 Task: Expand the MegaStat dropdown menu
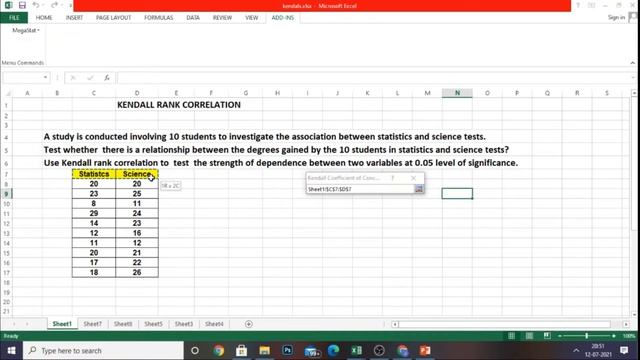pyautogui.click(x=26, y=30)
